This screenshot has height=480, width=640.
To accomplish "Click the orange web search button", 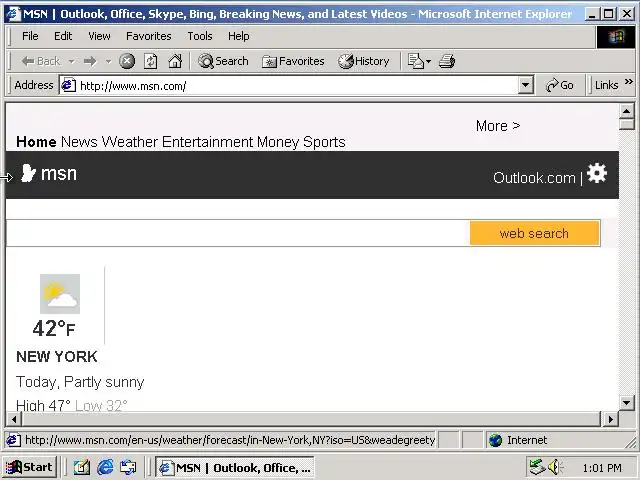I will tap(535, 233).
